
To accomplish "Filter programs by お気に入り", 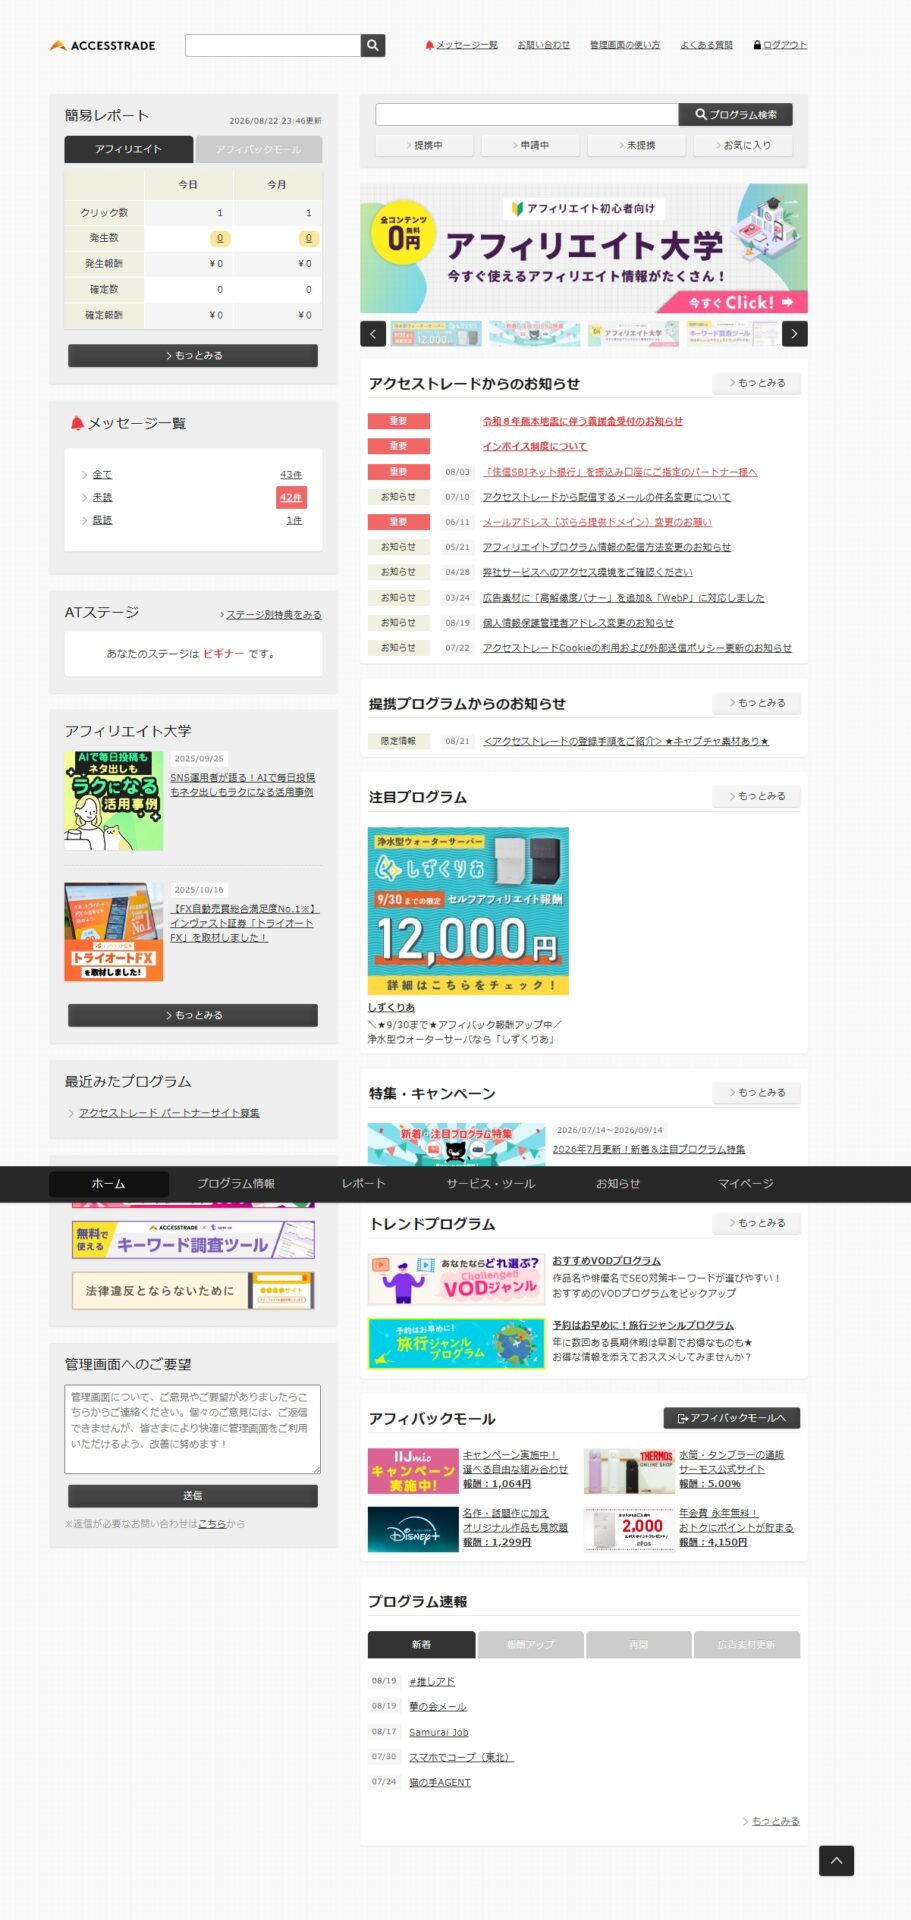I will coord(743,145).
